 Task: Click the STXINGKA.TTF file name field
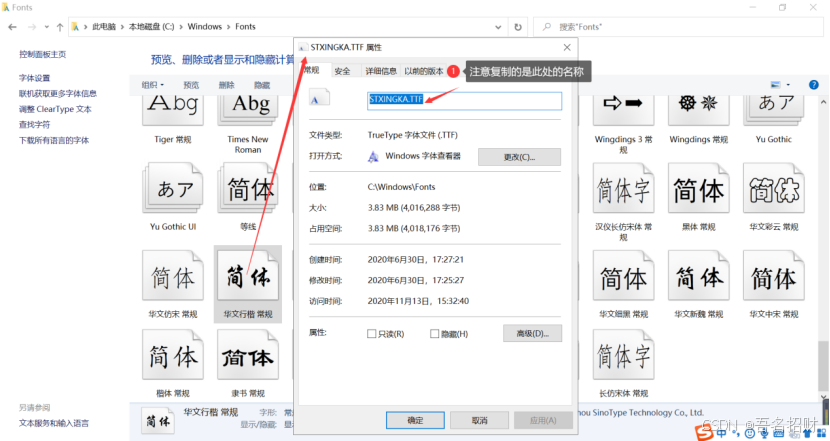click(x=464, y=101)
